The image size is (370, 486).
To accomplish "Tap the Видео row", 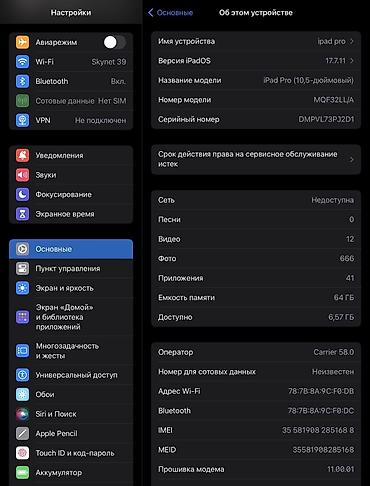I will (x=256, y=239).
